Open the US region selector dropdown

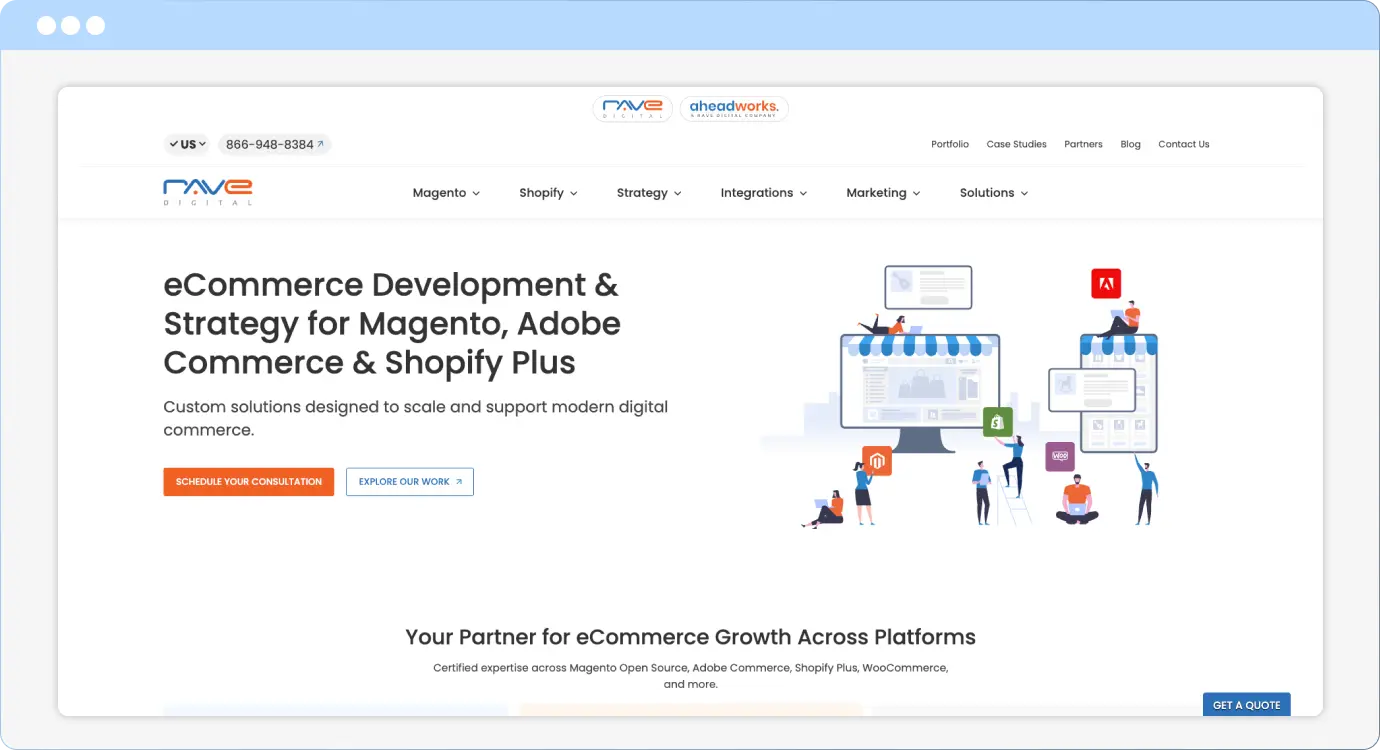tap(187, 144)
